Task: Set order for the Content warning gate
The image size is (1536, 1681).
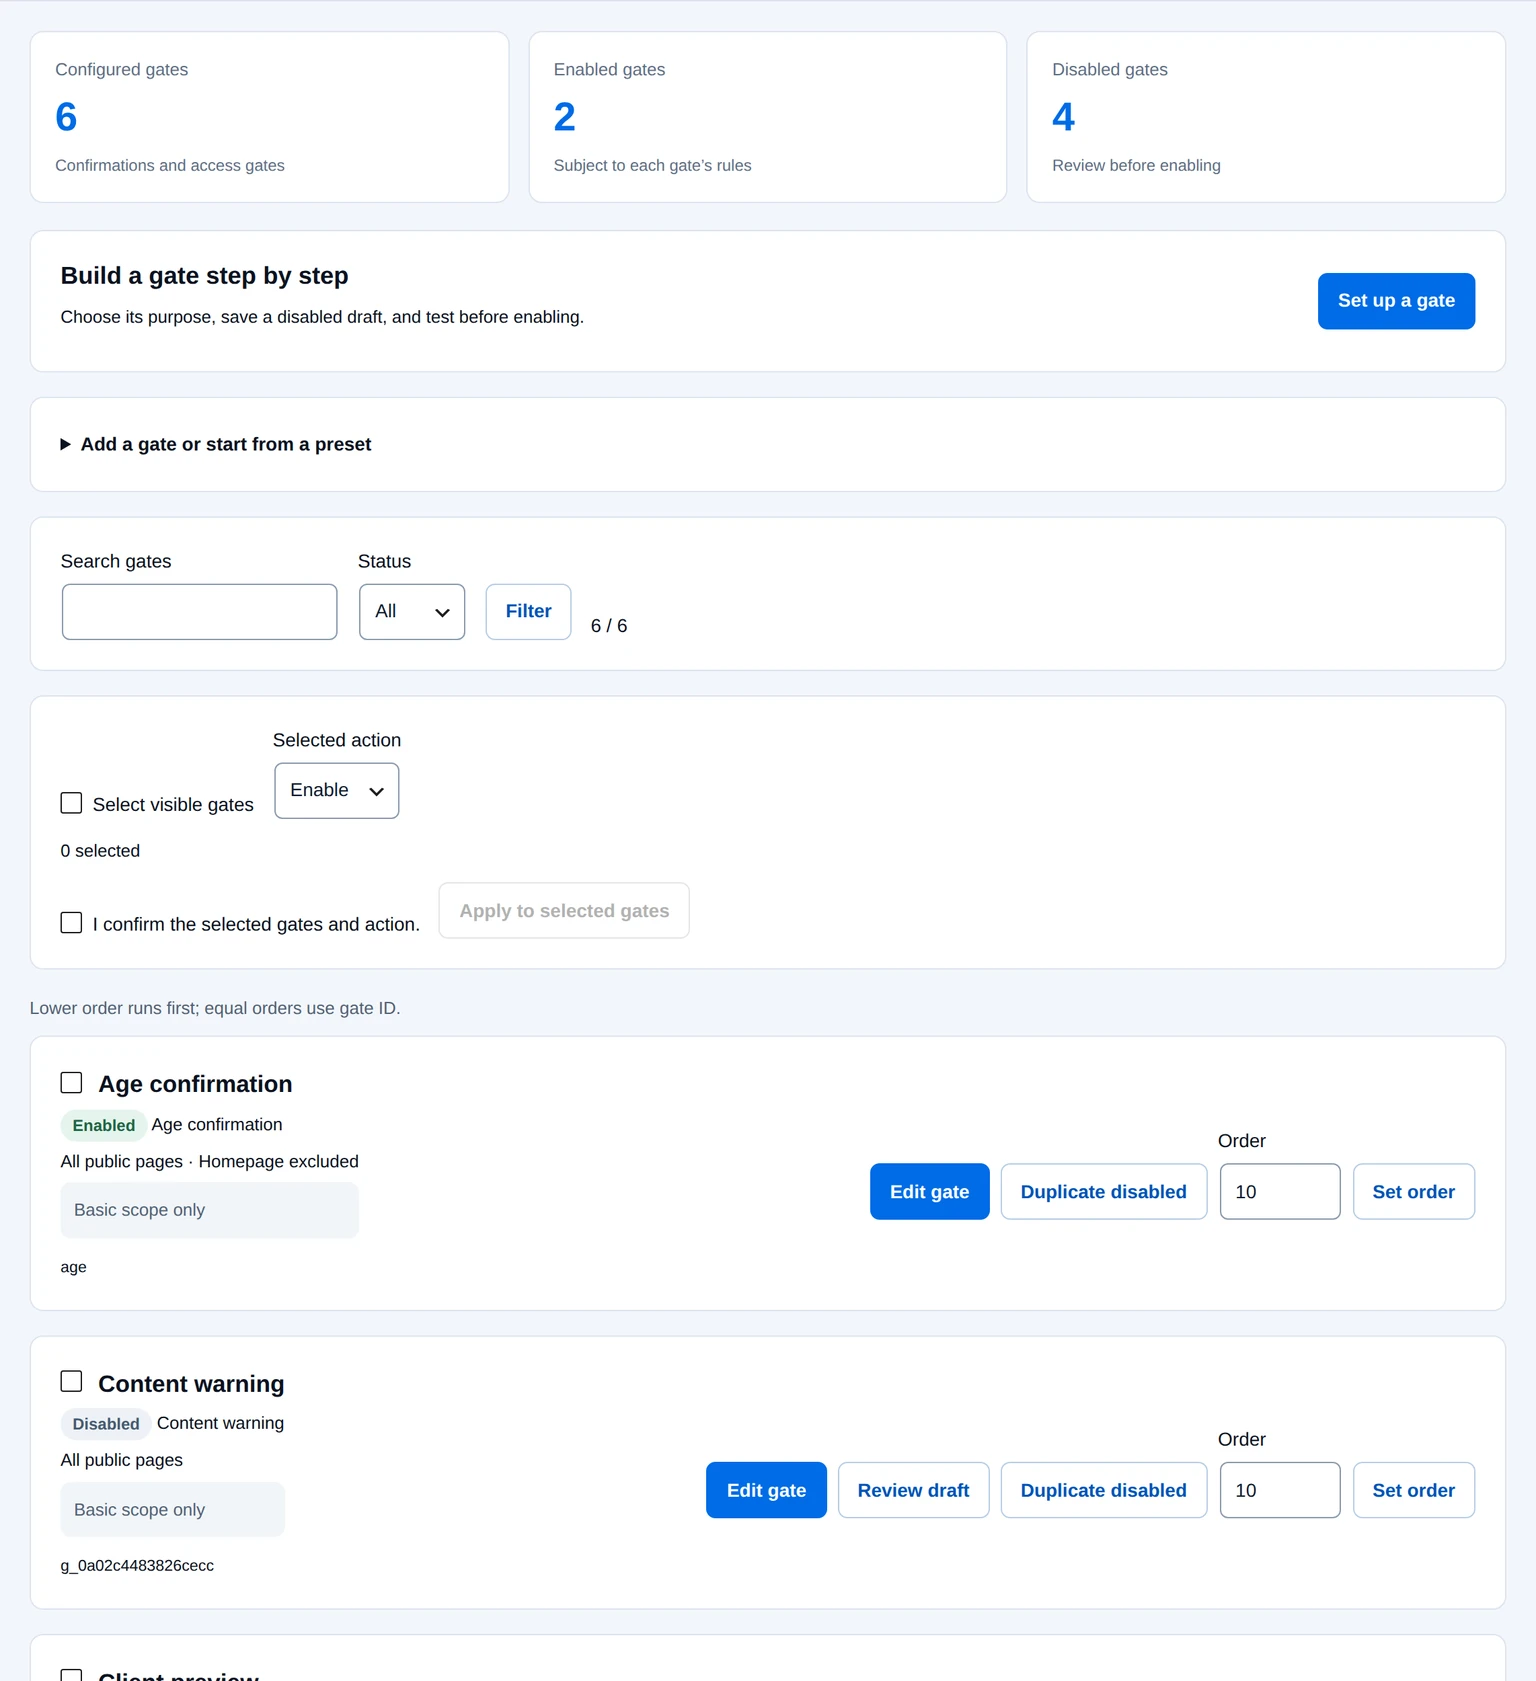Action: coord(1413,1490)
